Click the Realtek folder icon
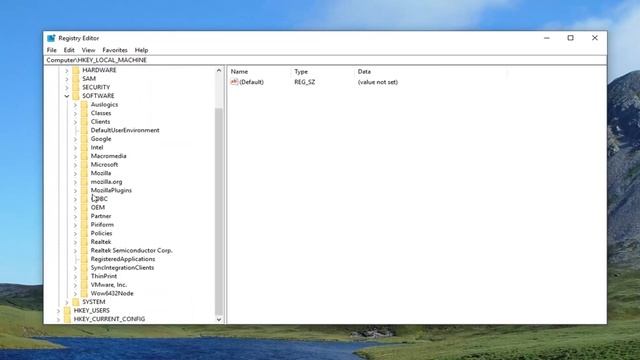 pyautogui.click(x=84, y=242)
